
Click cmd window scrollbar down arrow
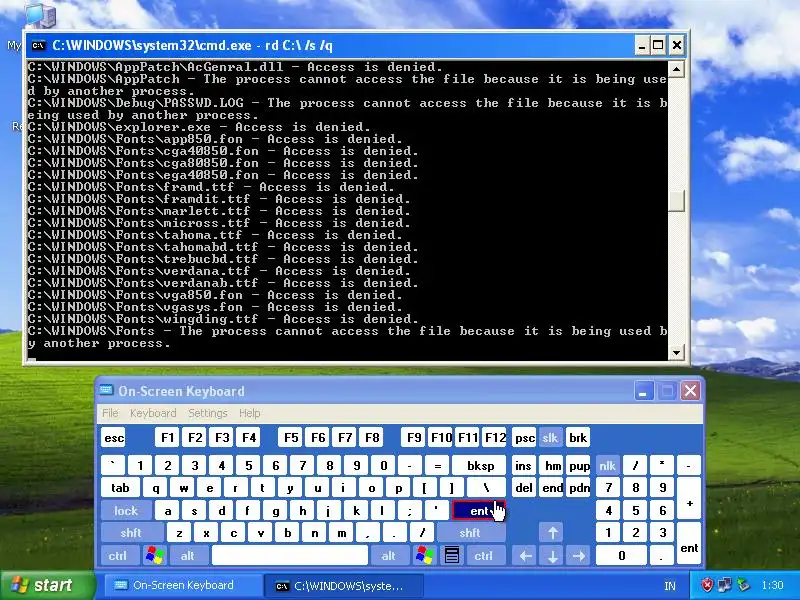[676, 352]
